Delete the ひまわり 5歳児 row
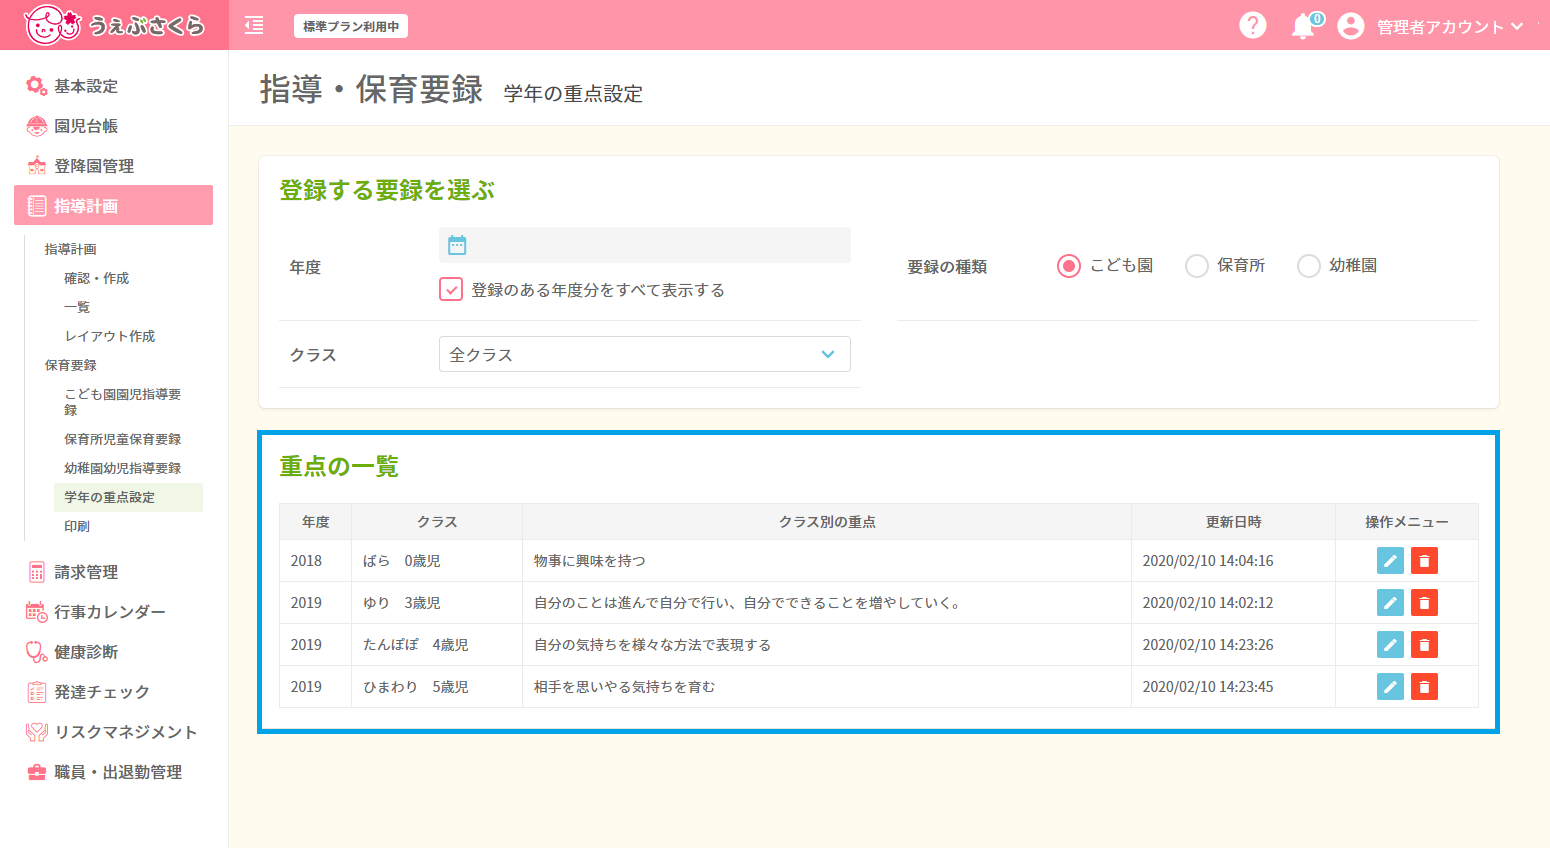The width and height of the screenshot is (1550, 848). click(1424, 687)
